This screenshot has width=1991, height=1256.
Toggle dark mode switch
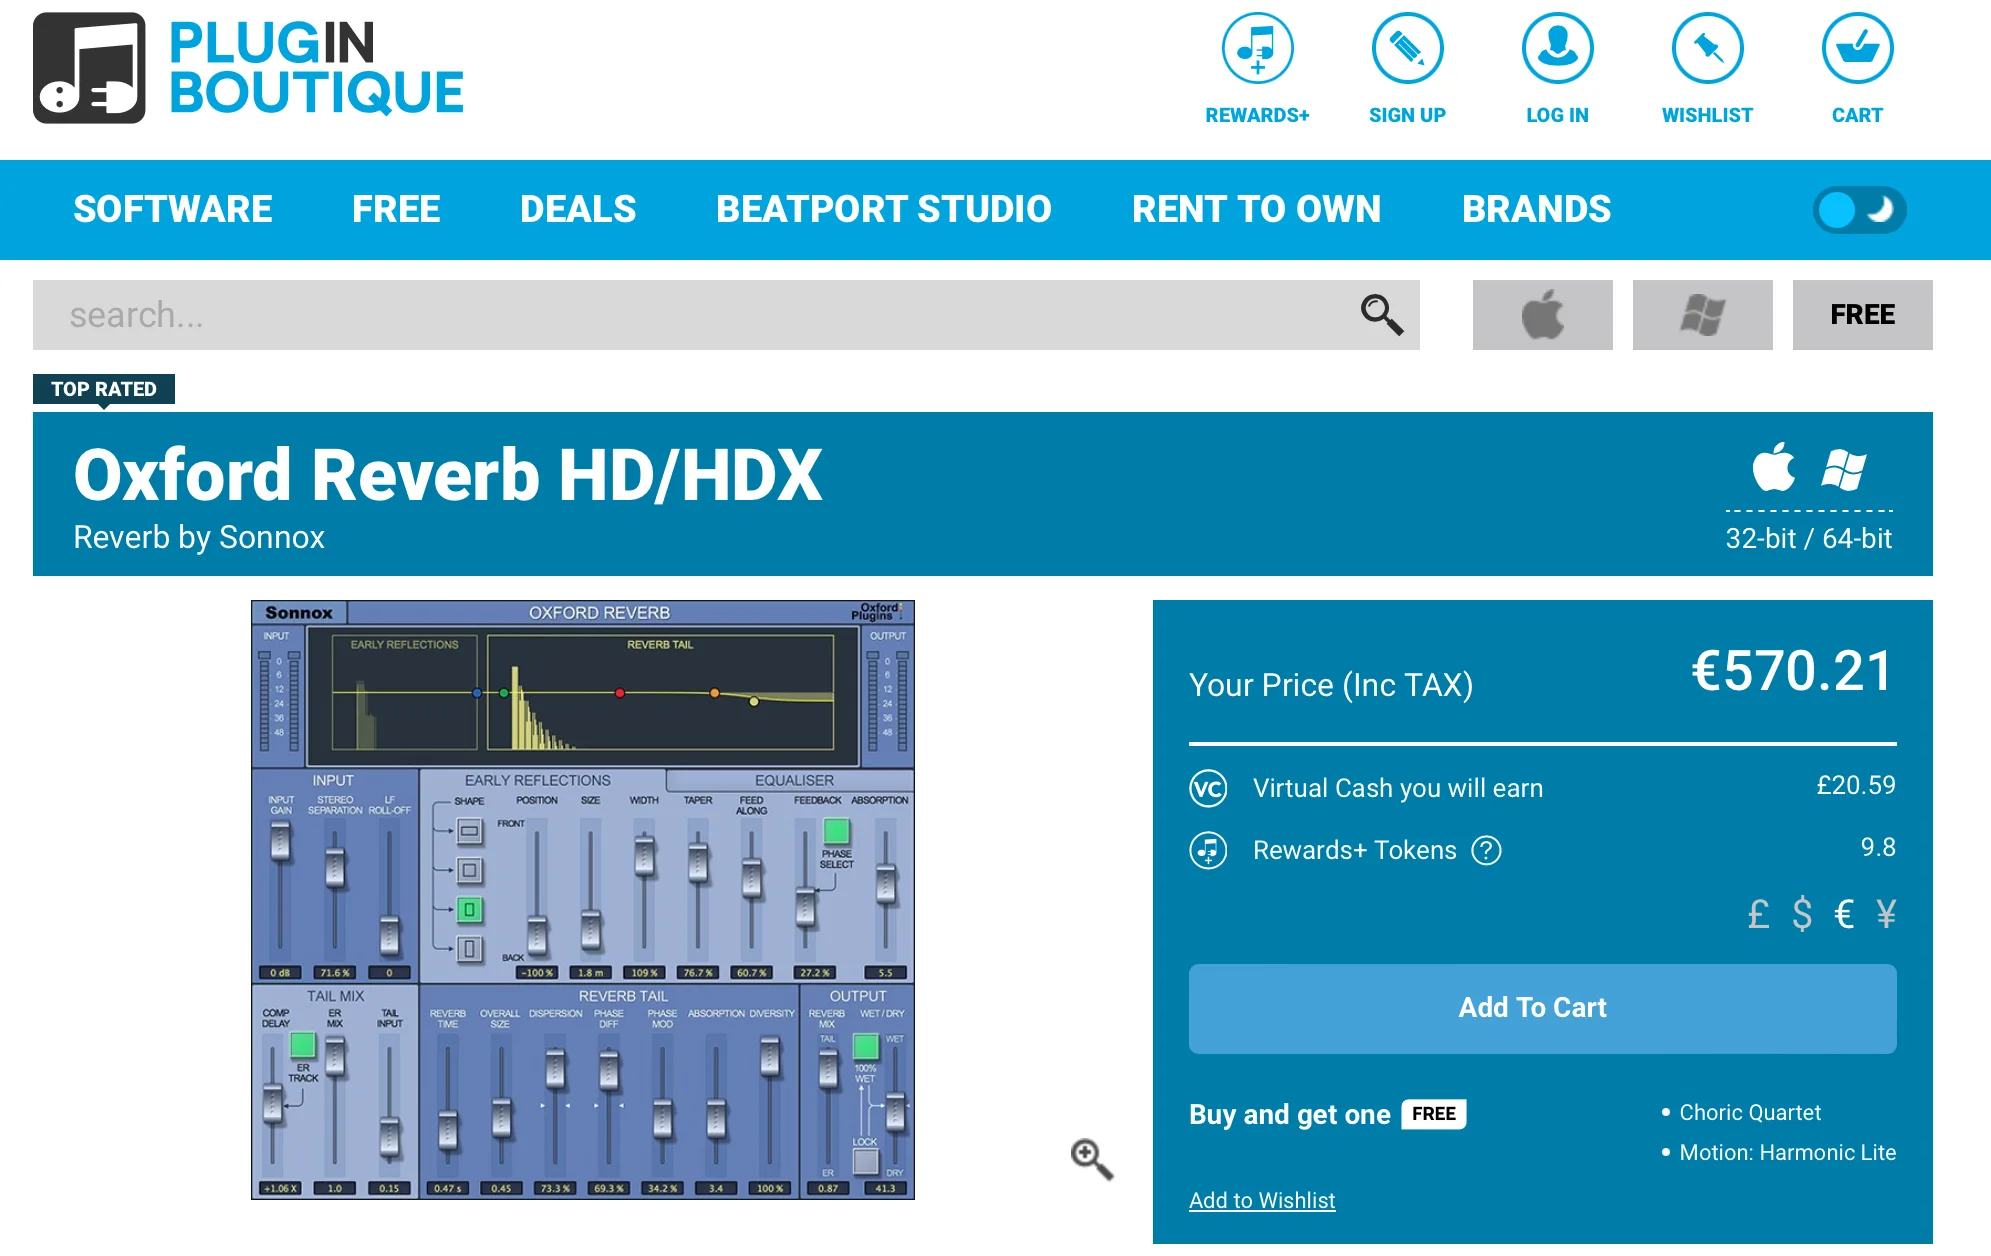tap(1859, 210)
